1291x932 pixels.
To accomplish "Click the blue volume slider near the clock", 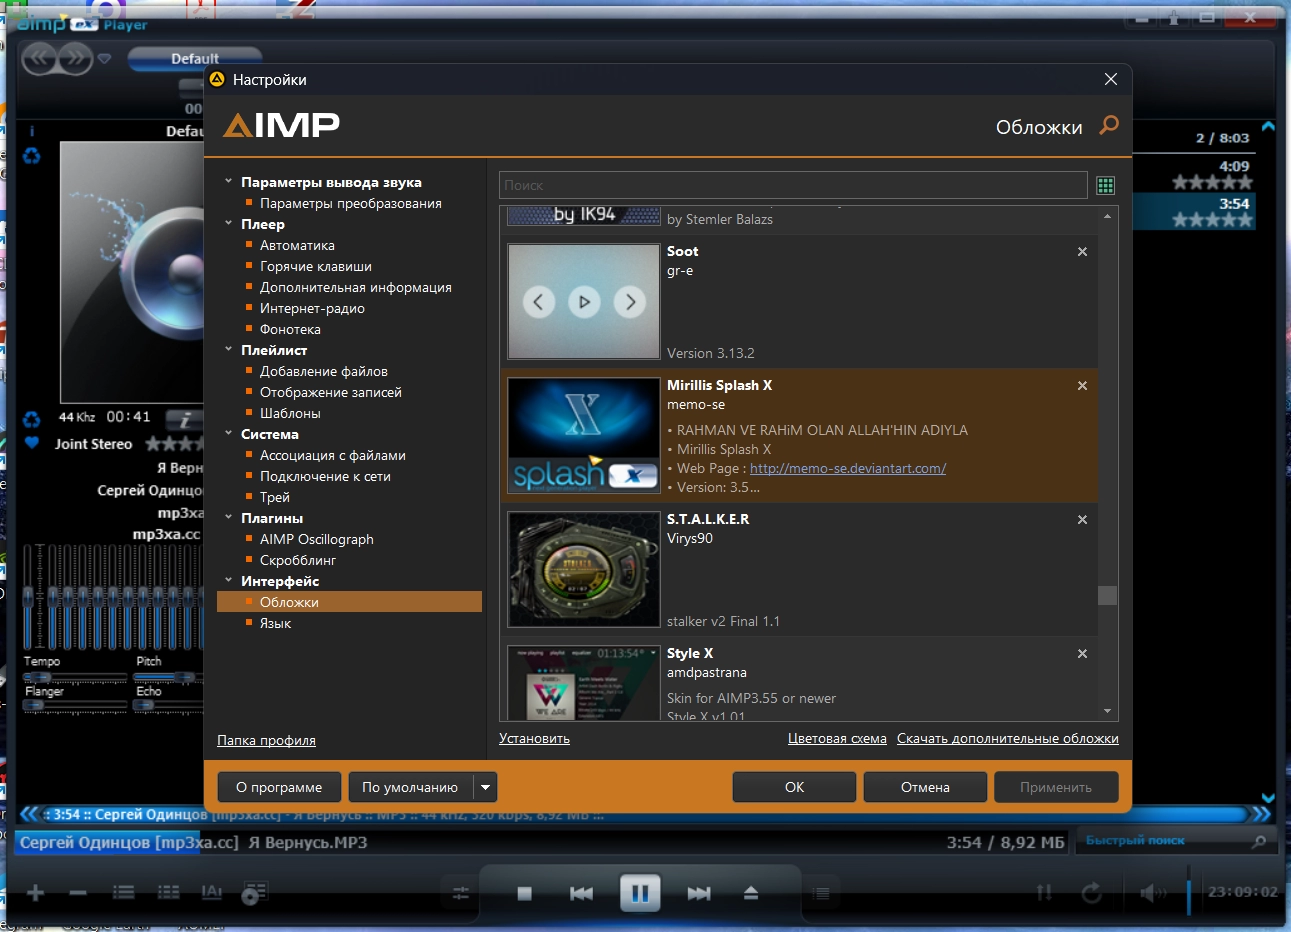I will (1189, 891).
